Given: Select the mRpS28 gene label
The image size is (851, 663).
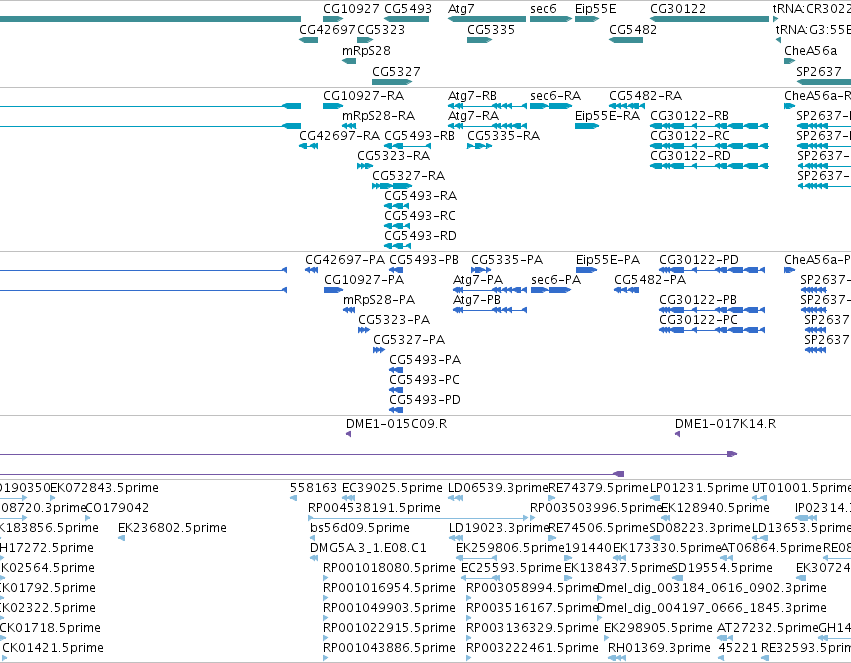Looking at the screenshot, I should 366,50.
